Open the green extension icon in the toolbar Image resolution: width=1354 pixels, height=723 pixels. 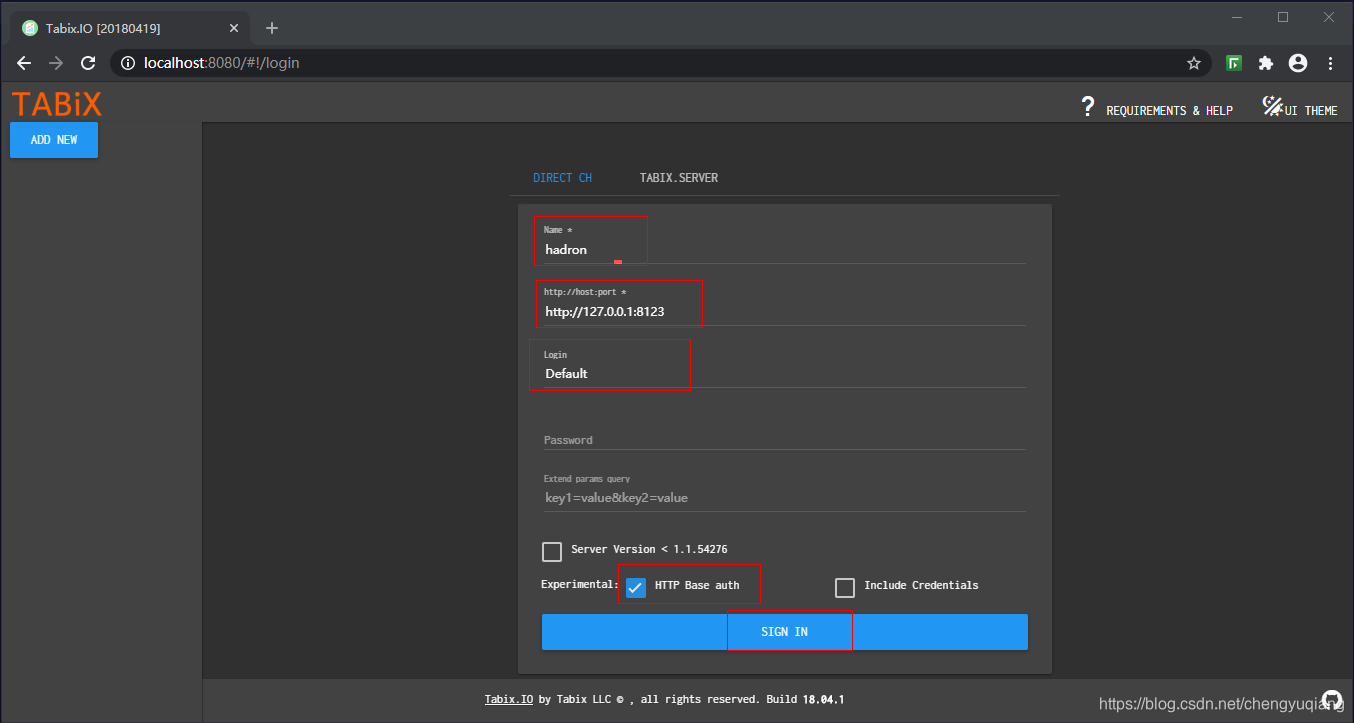click(x=1234, y=63)
